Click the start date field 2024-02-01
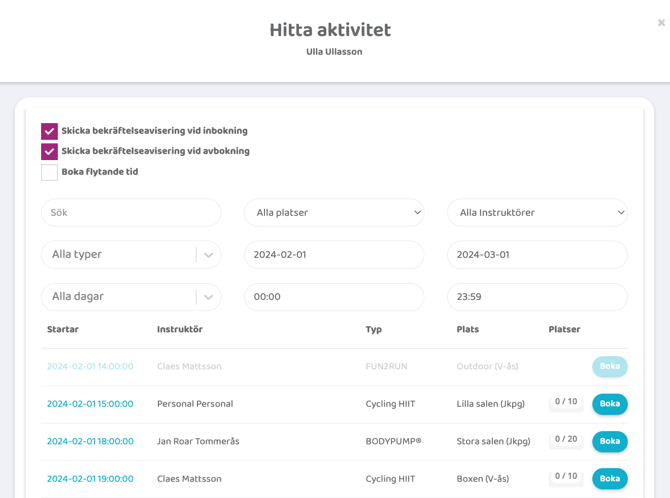This screenshot has width=670, height=498. point(334,255)
